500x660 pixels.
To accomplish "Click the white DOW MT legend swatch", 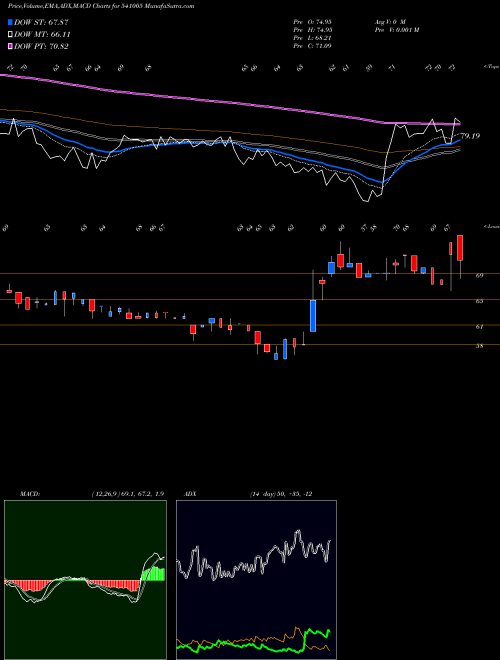I will tap(10, 35).
